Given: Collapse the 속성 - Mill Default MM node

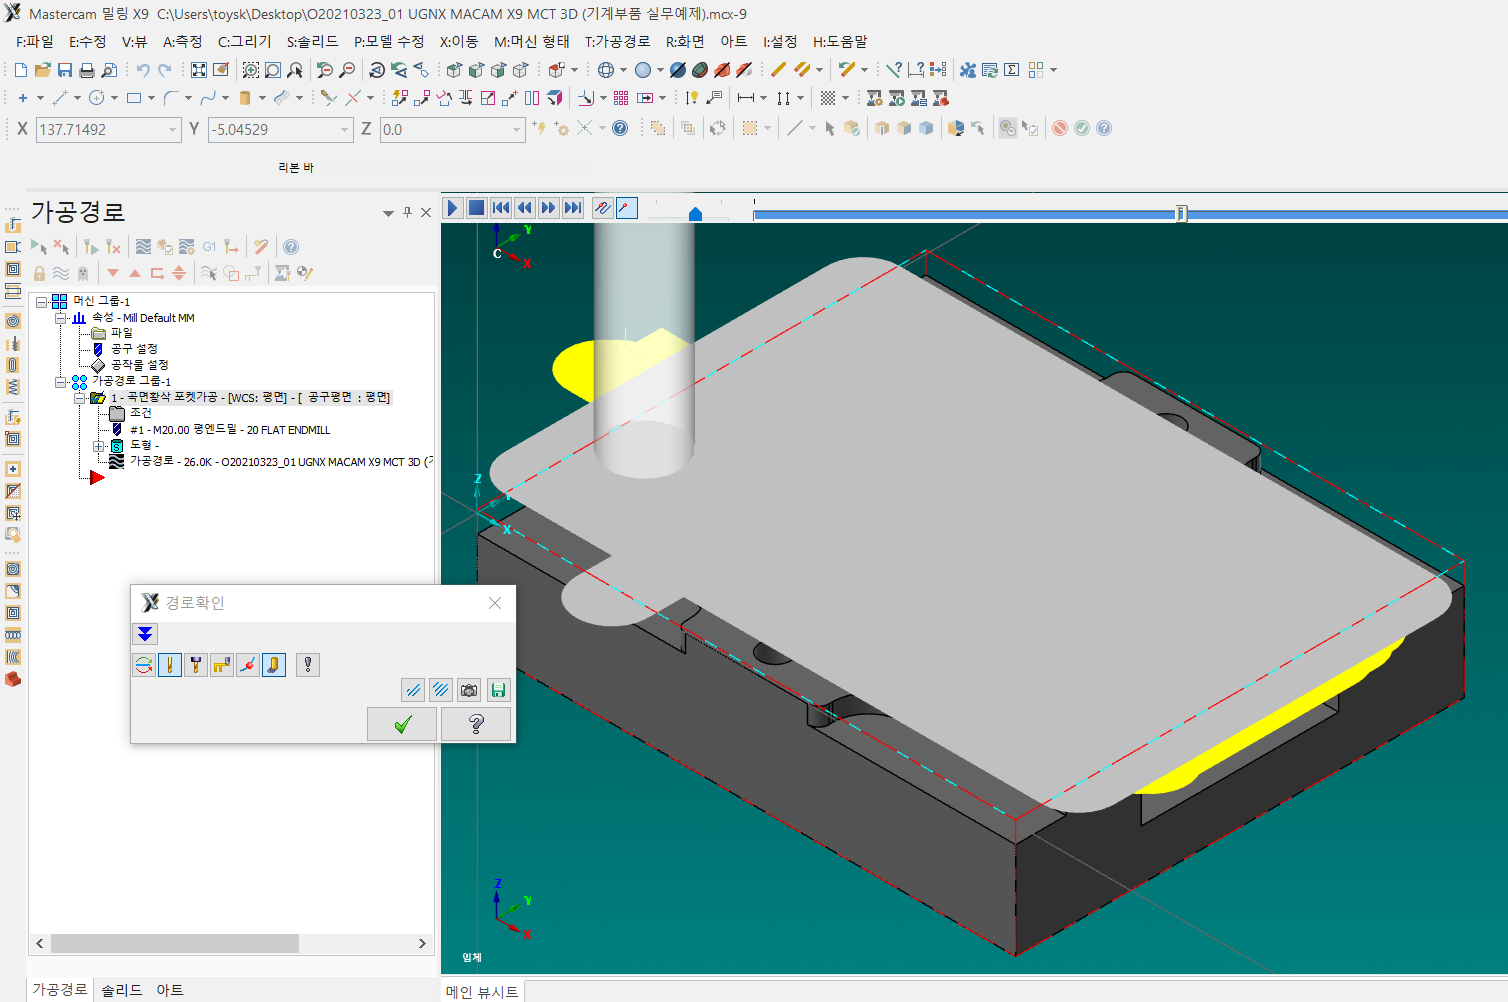Looking at the screenshot, I should (61, 318).
